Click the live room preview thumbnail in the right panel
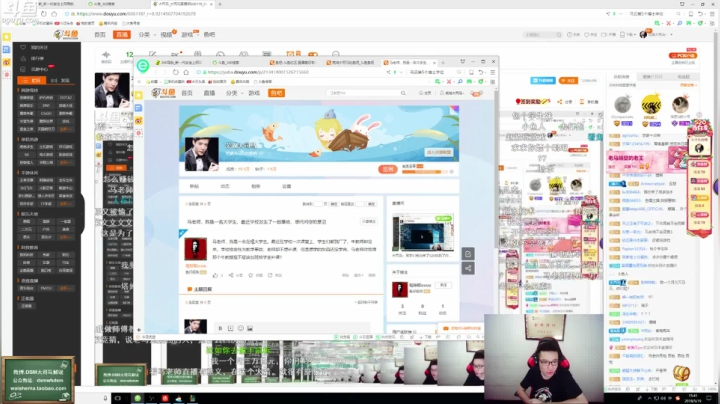720x404 pixels. [422, 233]
